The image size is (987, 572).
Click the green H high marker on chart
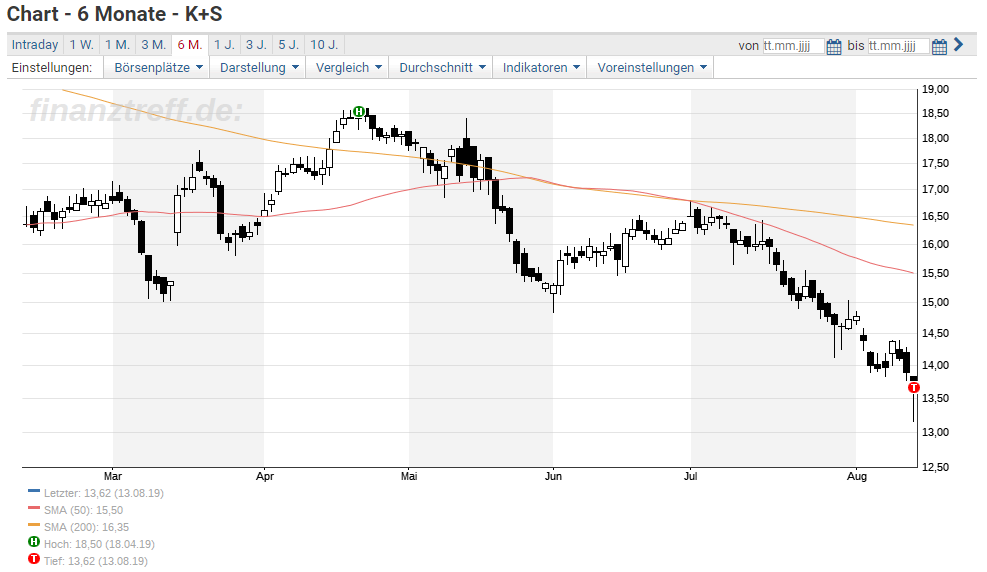click(359, 111)
